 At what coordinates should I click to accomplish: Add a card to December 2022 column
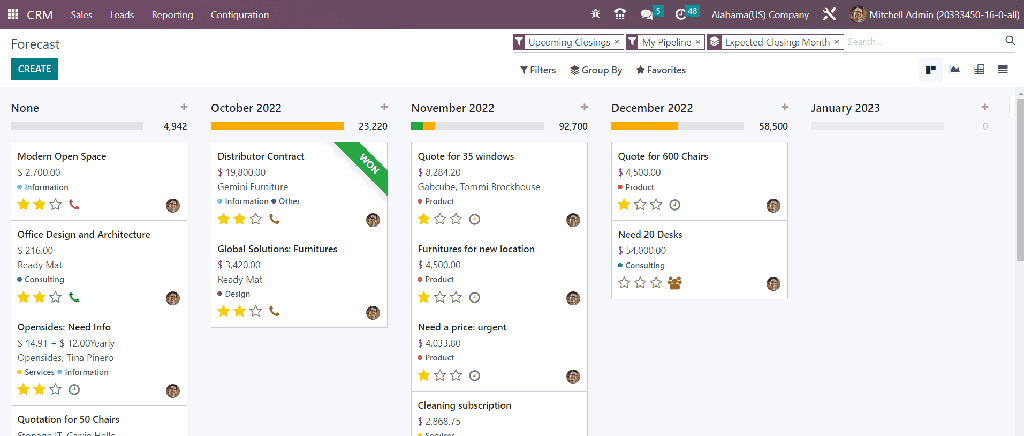[x=784, y=107]
